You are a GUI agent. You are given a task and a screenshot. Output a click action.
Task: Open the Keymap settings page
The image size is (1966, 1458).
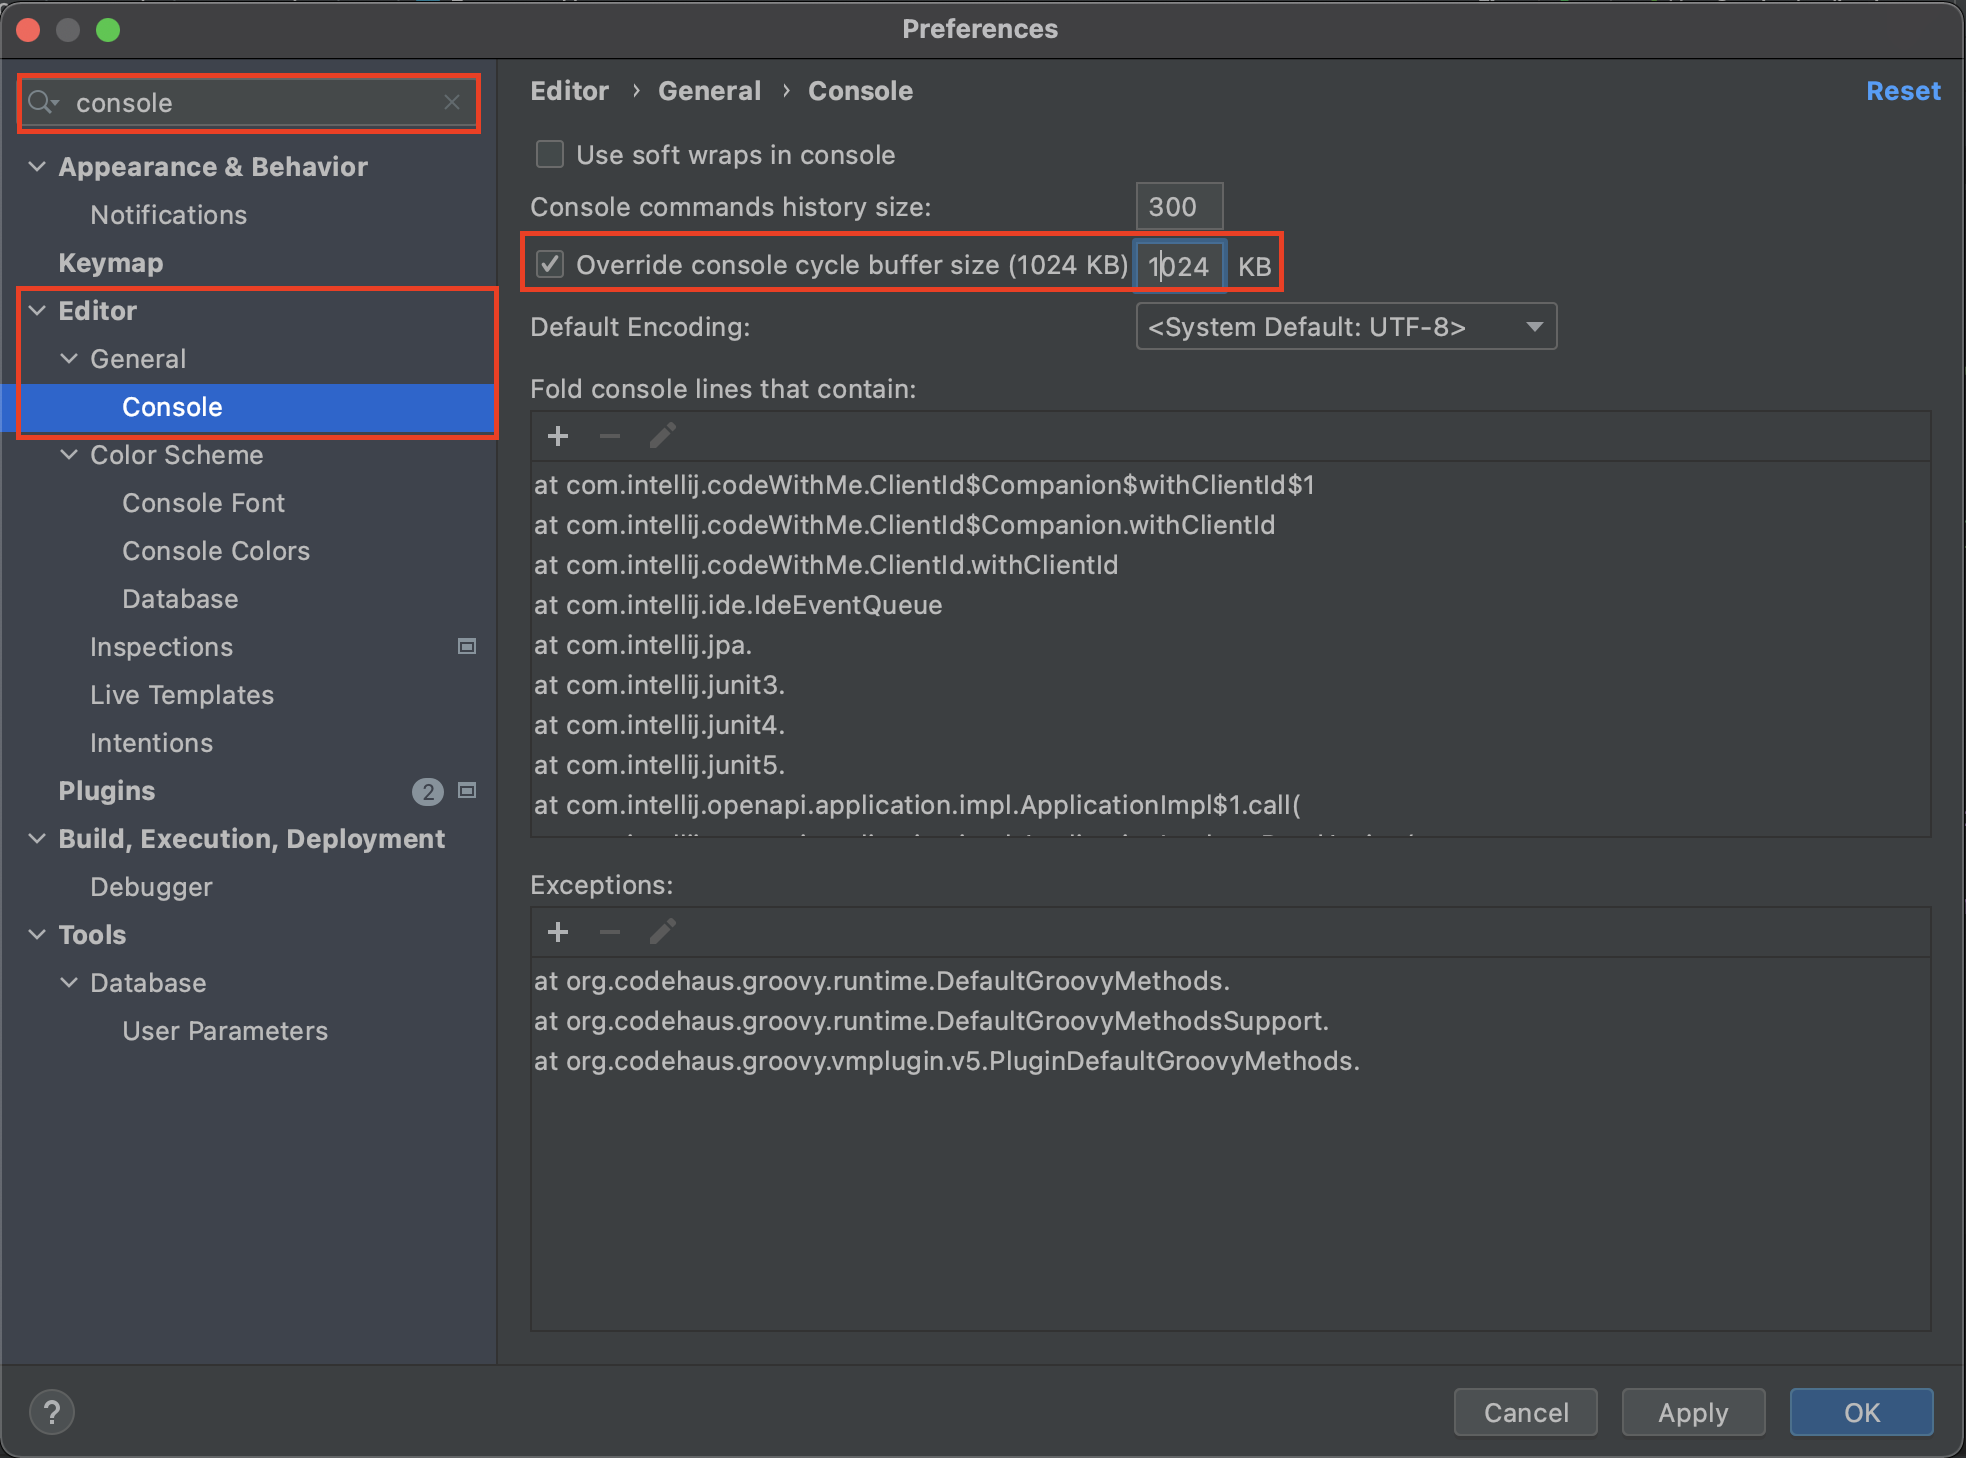tap(110, 262)
